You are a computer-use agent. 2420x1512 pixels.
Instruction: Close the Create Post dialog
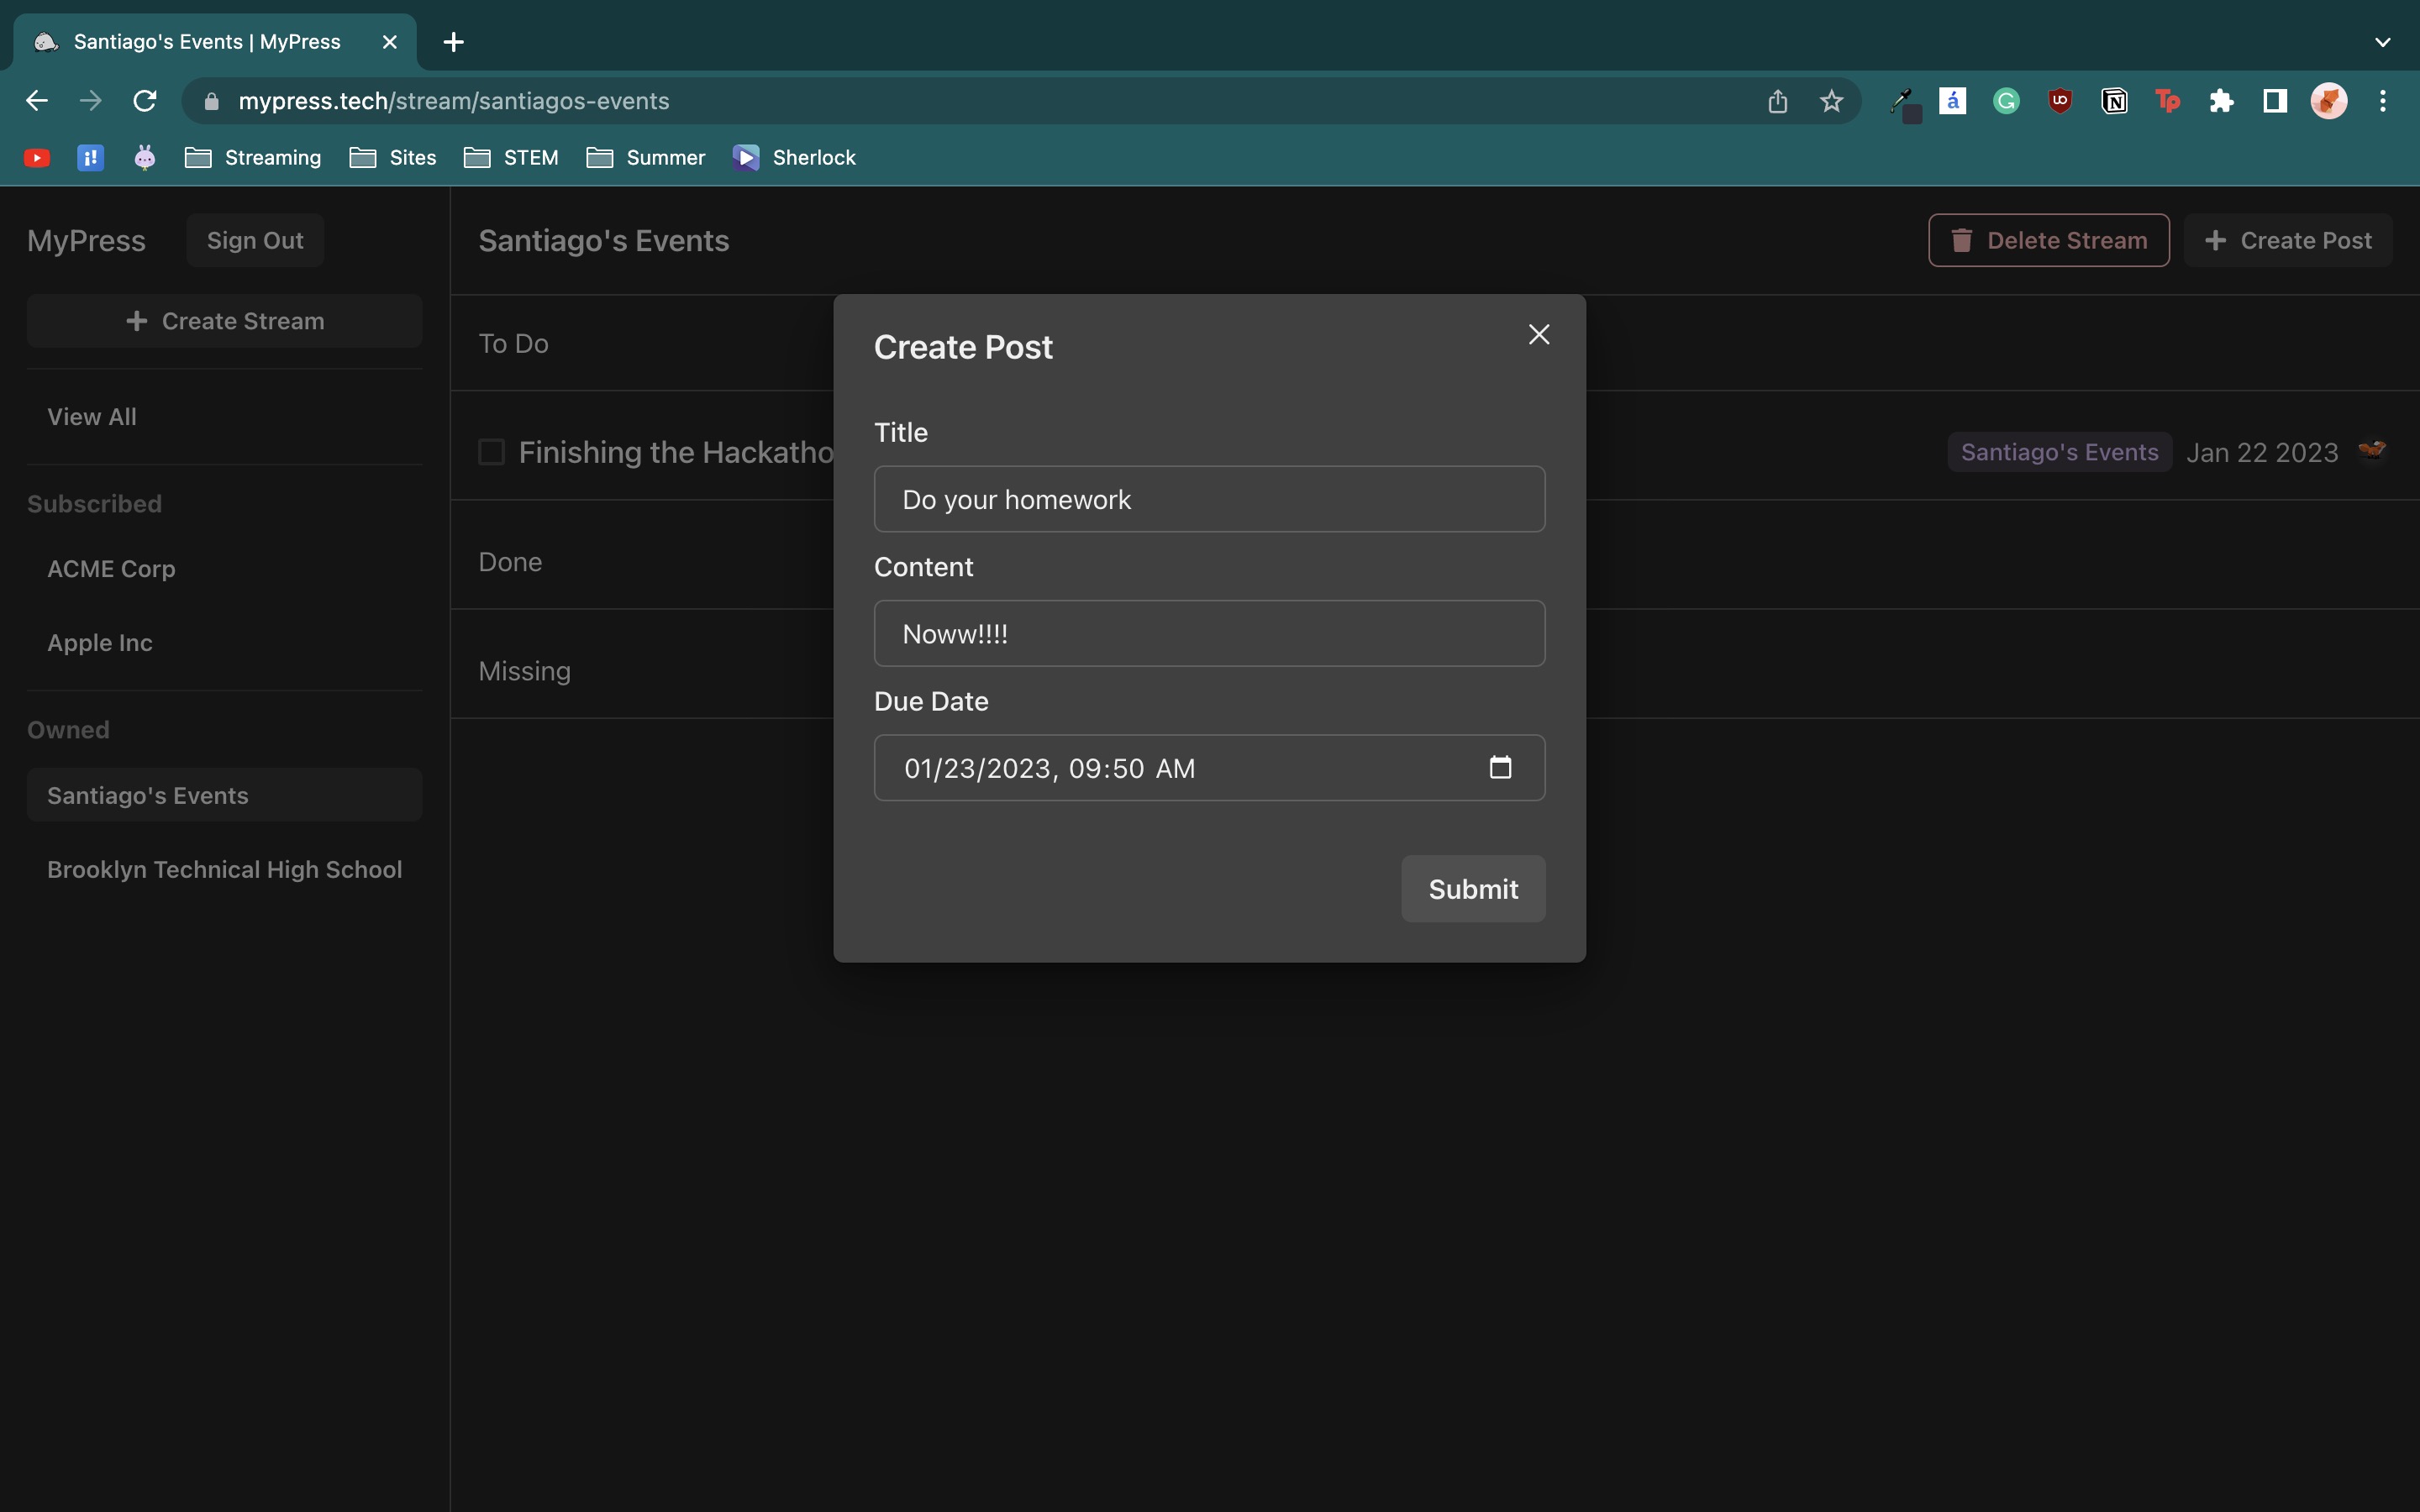tap(1538, 334)
